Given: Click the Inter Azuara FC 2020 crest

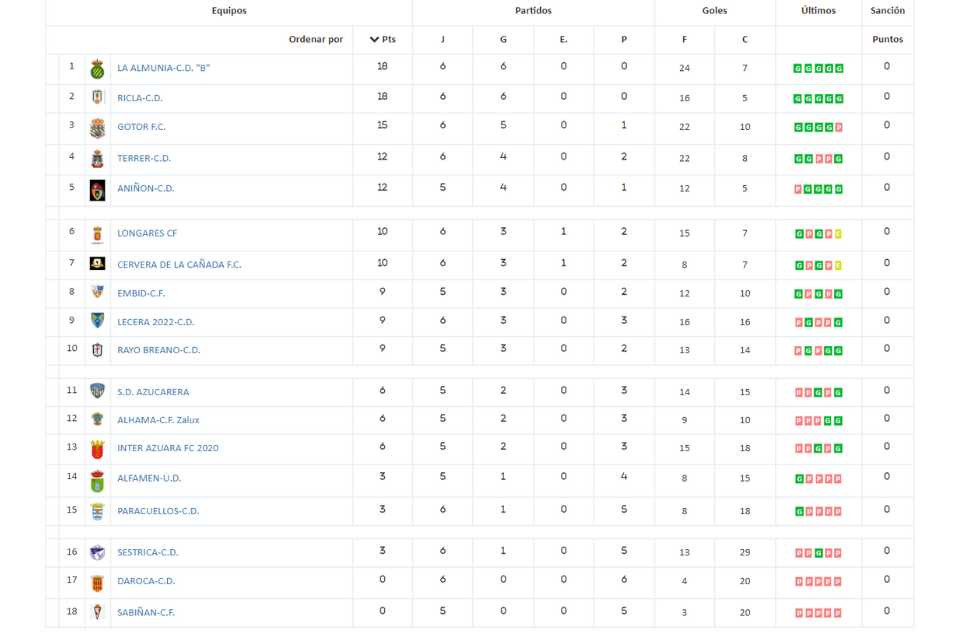Looking at the screenshot, I should 97,450.
